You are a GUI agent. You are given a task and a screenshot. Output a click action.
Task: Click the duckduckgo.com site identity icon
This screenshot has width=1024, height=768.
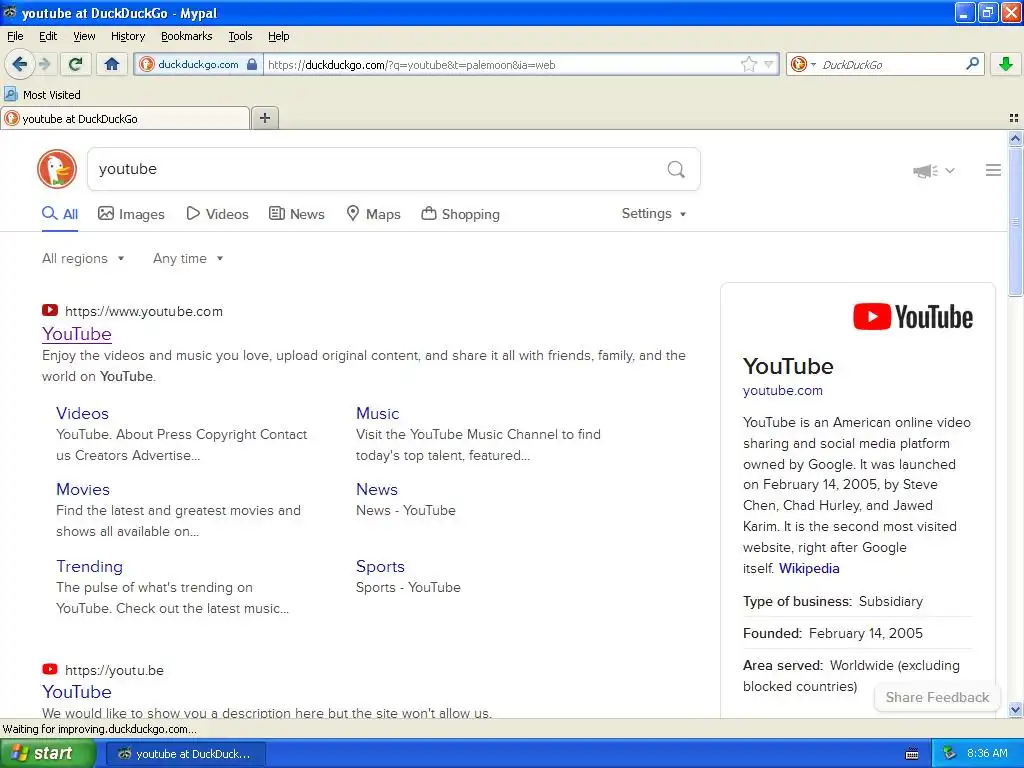point(147,64)
